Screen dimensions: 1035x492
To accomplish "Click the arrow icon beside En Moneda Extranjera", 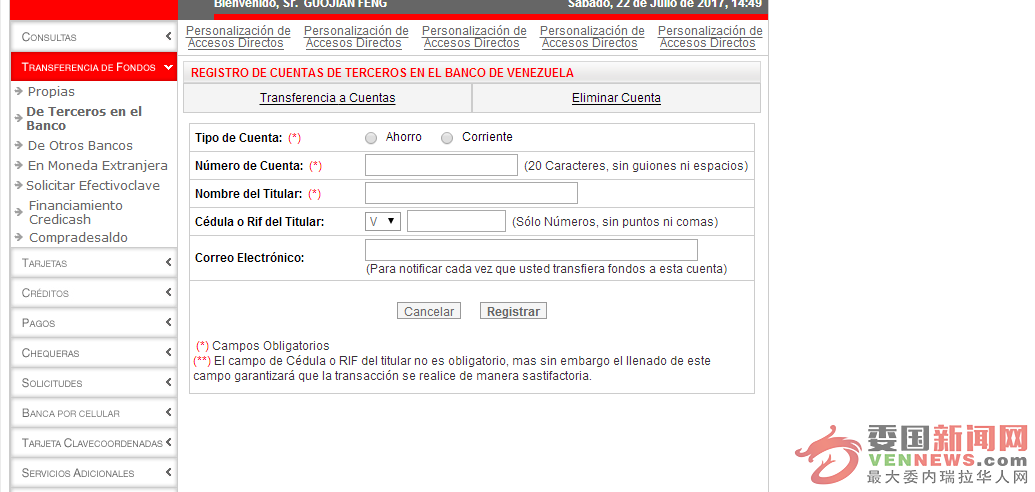I will (x=18, y=165).
